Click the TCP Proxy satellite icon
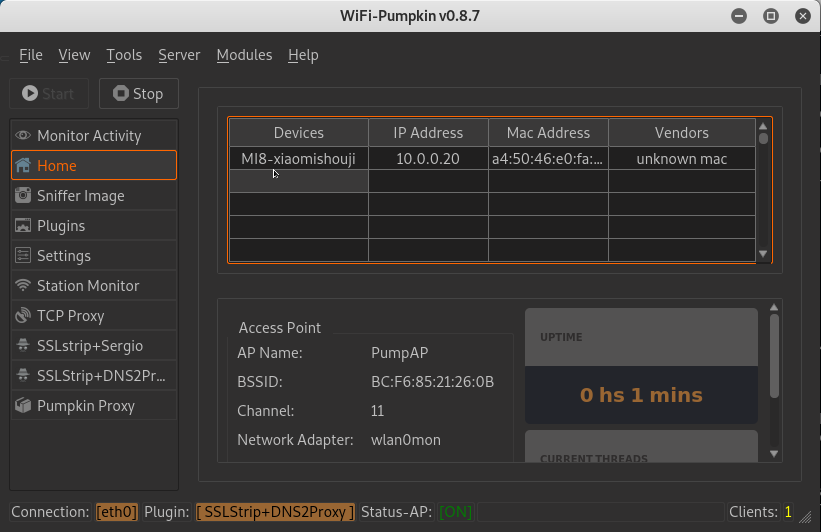 (23, 316)
